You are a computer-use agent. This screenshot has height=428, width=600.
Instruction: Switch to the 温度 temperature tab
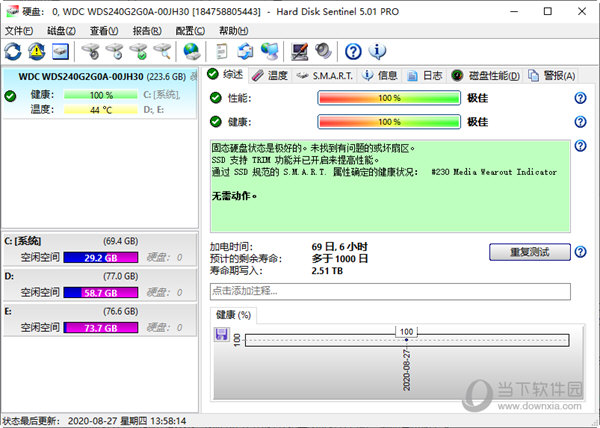tap(270, 76)
